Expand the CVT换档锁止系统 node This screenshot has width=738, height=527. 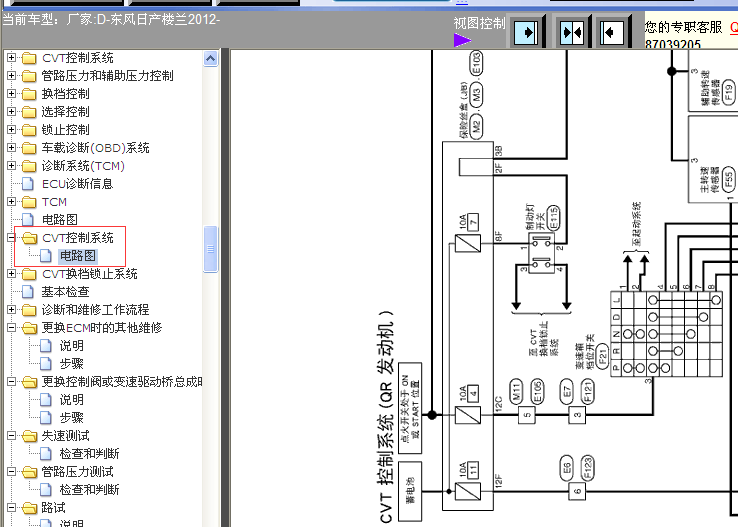point(12,273)
